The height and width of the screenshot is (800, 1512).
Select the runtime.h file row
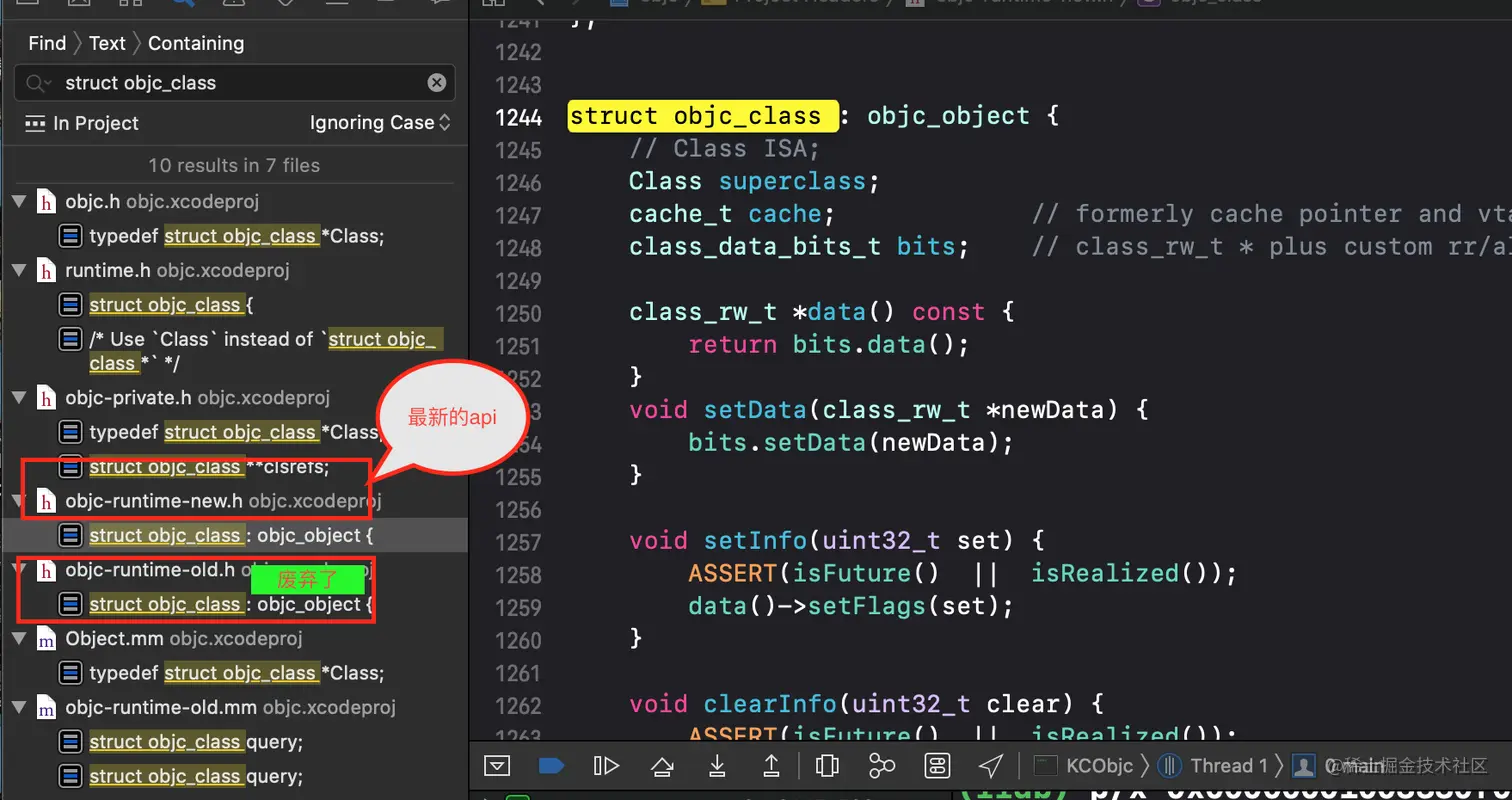[x=234, y=270]
